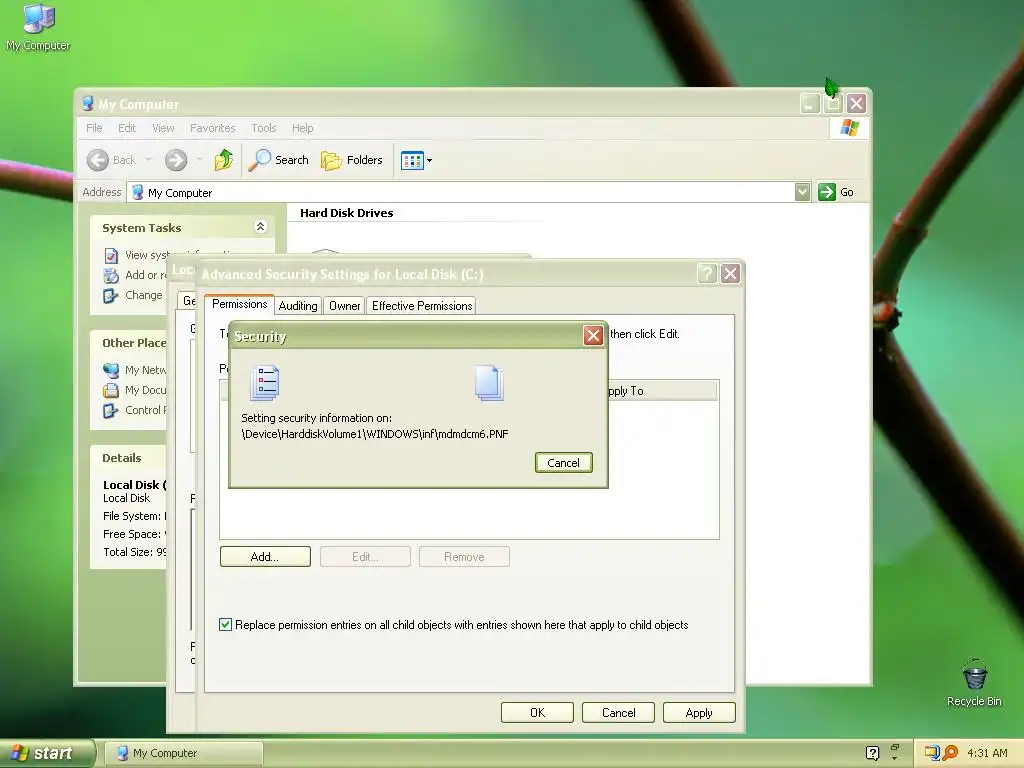Click the green Go arrow button
The image size is (1024, 768).
827,192
